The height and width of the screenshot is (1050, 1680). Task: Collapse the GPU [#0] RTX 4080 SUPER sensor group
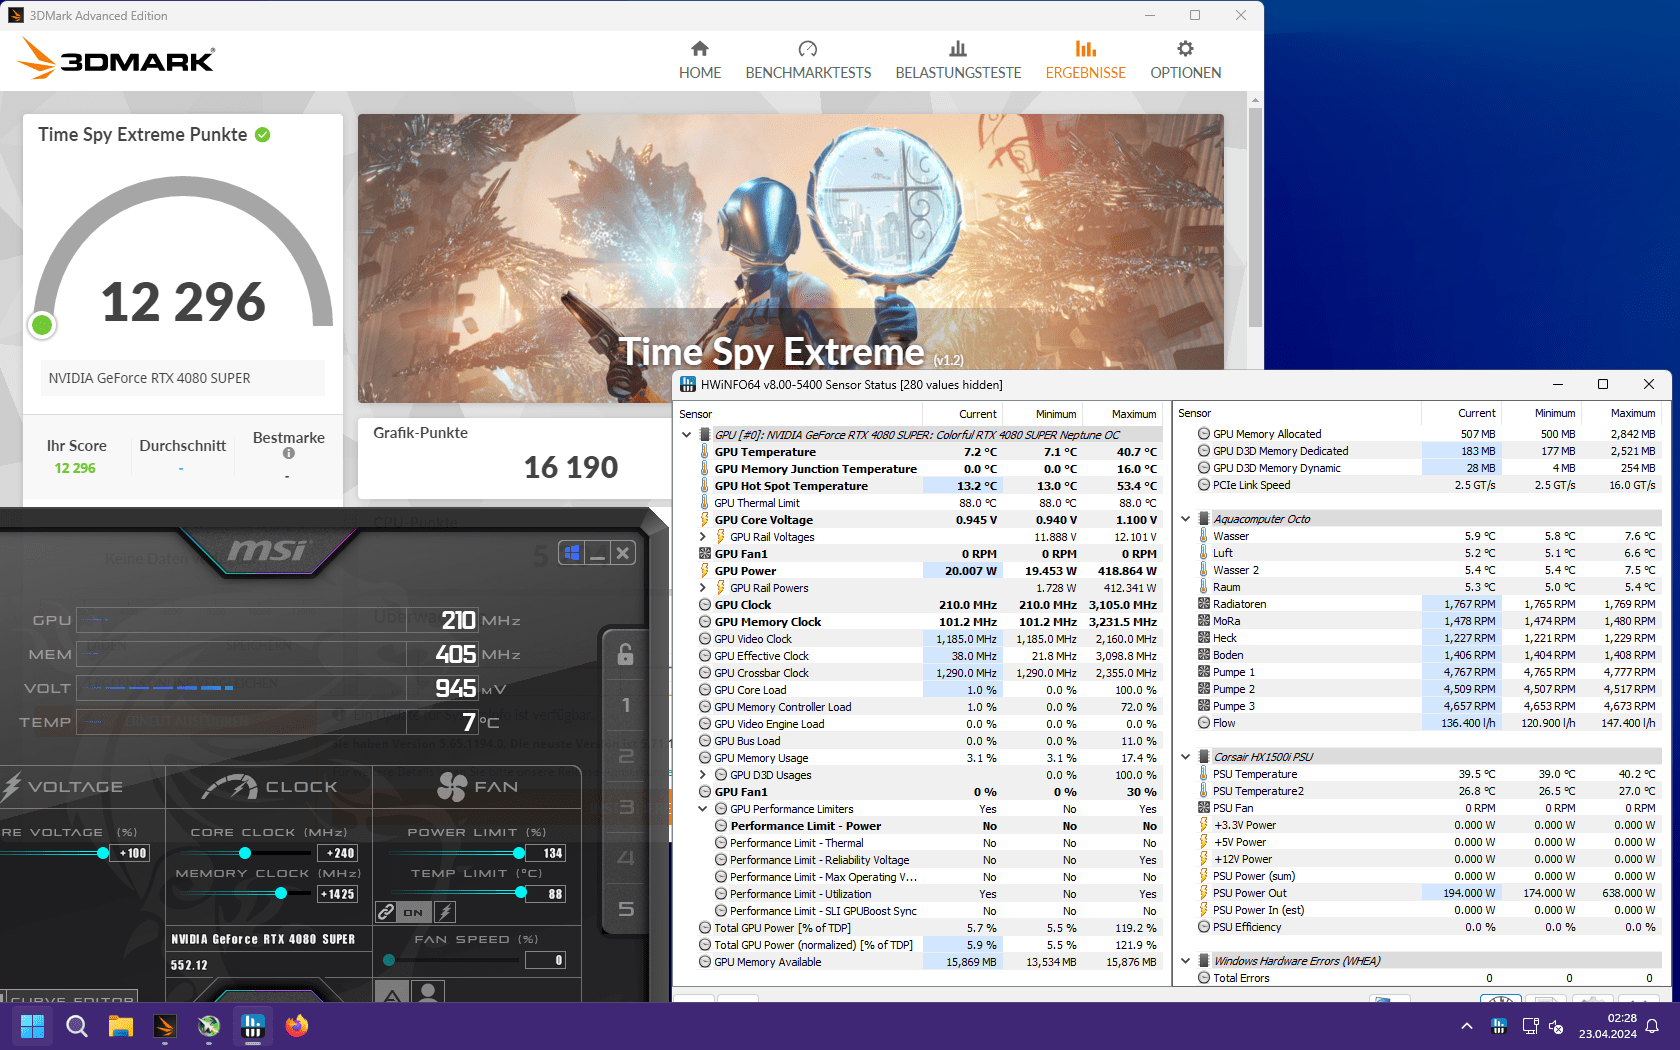(x=686, y=435)
